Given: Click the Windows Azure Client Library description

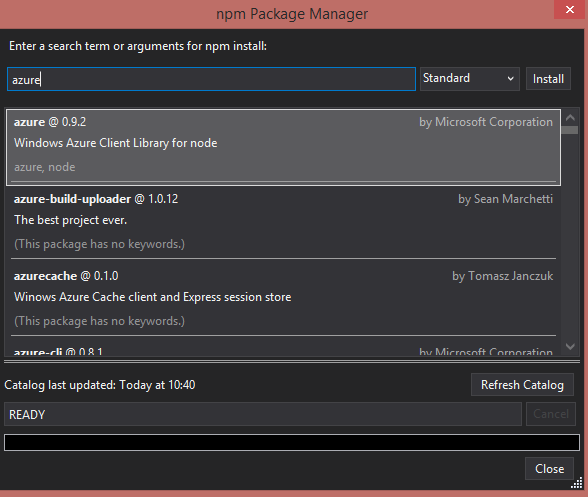Looking at the screenshot, I should pos(116,143).
